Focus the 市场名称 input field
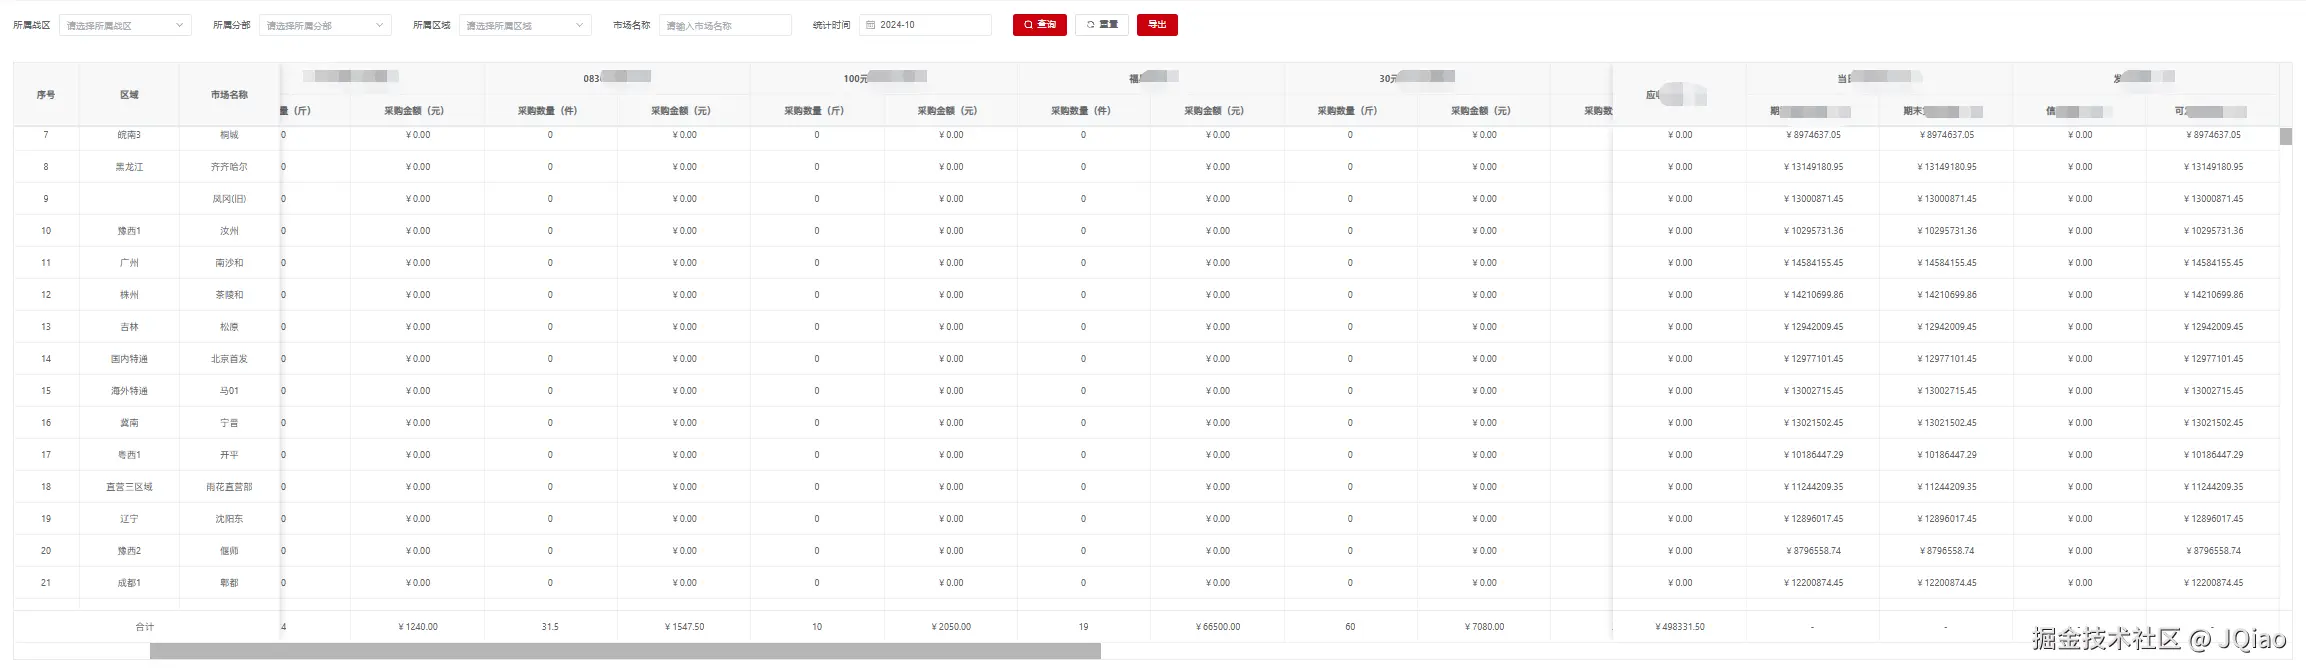Screen dimensions: 2306x672 coord(725,25)
